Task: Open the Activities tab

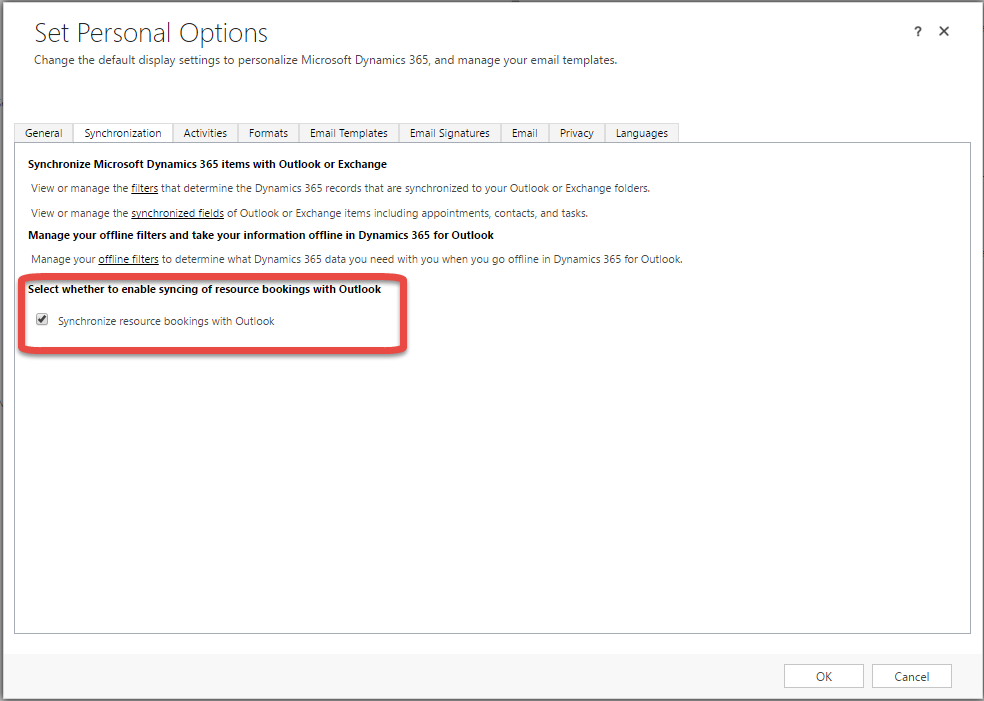Action: pyautogui.click(x=205, y=133)
